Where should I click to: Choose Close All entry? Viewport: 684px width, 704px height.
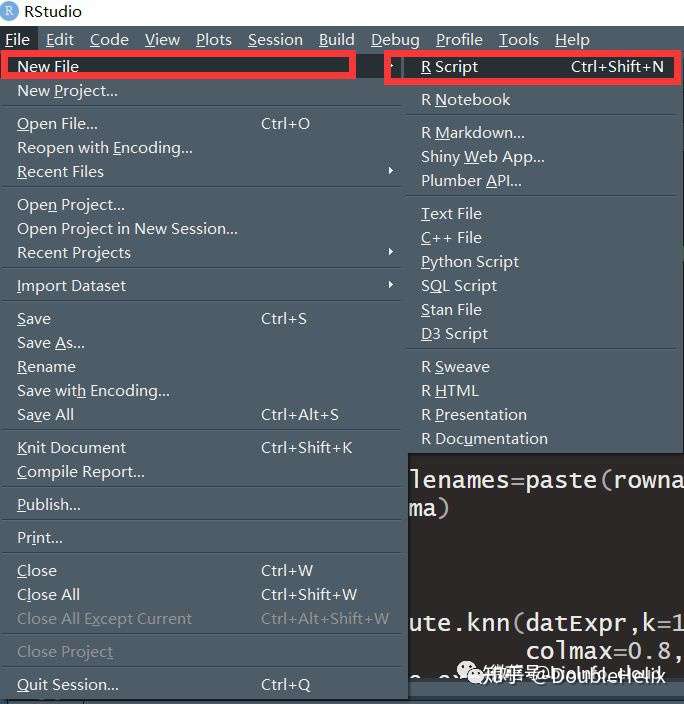[202, 594]
